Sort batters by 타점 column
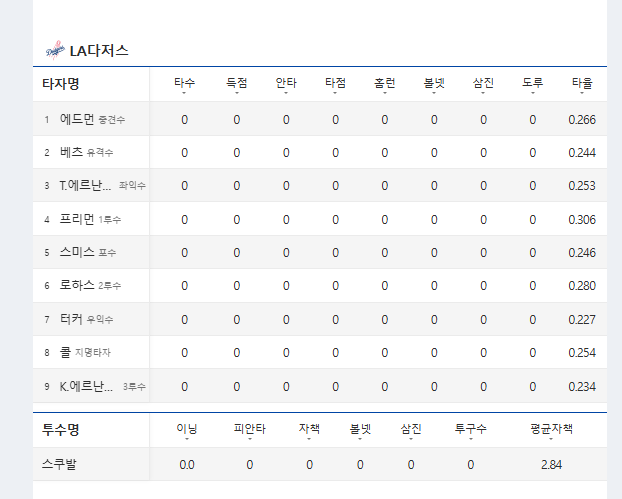The height and width of the screenshot is (499, 622). pos(335,84)
